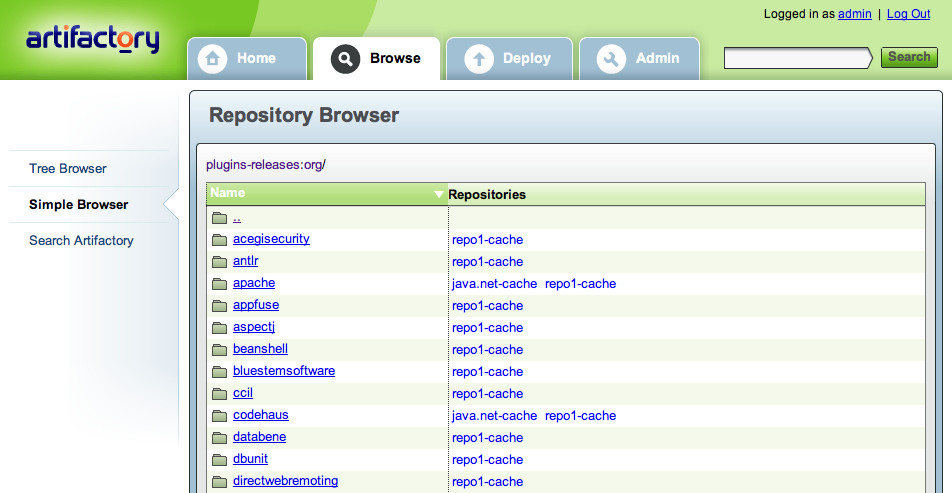952x493 pixels.
Task: Open Search Artifactory from the sidebar
Action: (x=81, y=241)
